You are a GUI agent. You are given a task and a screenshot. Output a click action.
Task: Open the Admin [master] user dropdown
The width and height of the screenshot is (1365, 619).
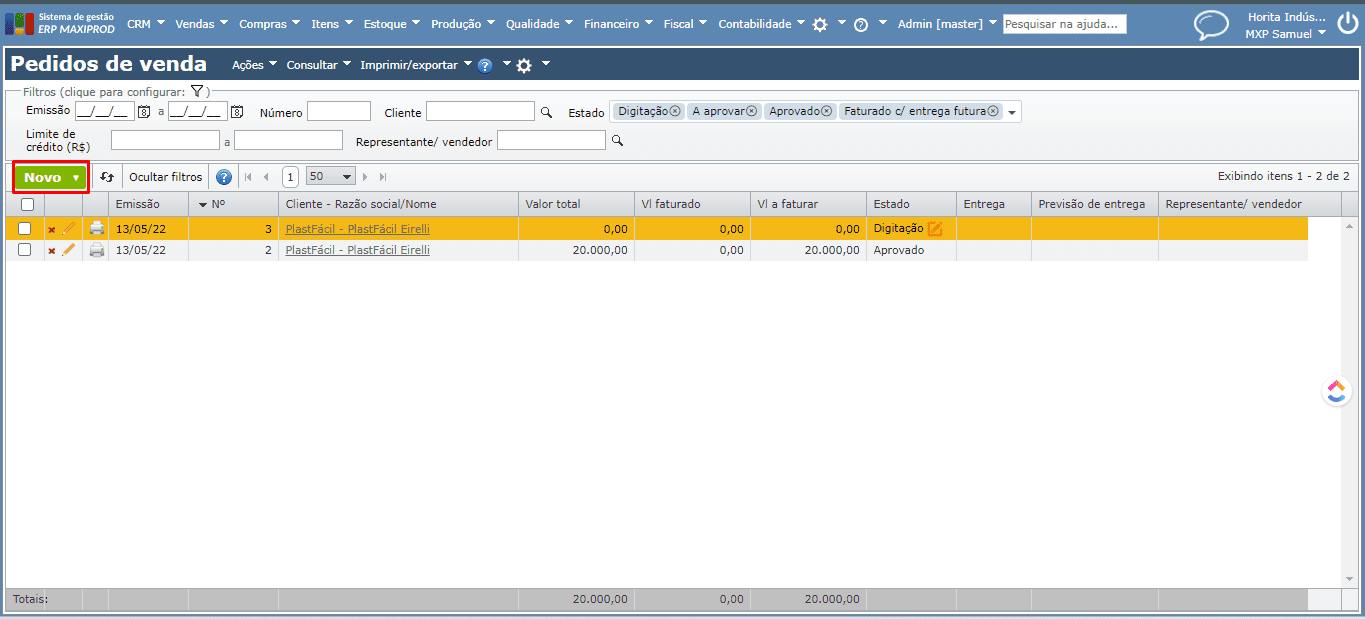[947, 24]
